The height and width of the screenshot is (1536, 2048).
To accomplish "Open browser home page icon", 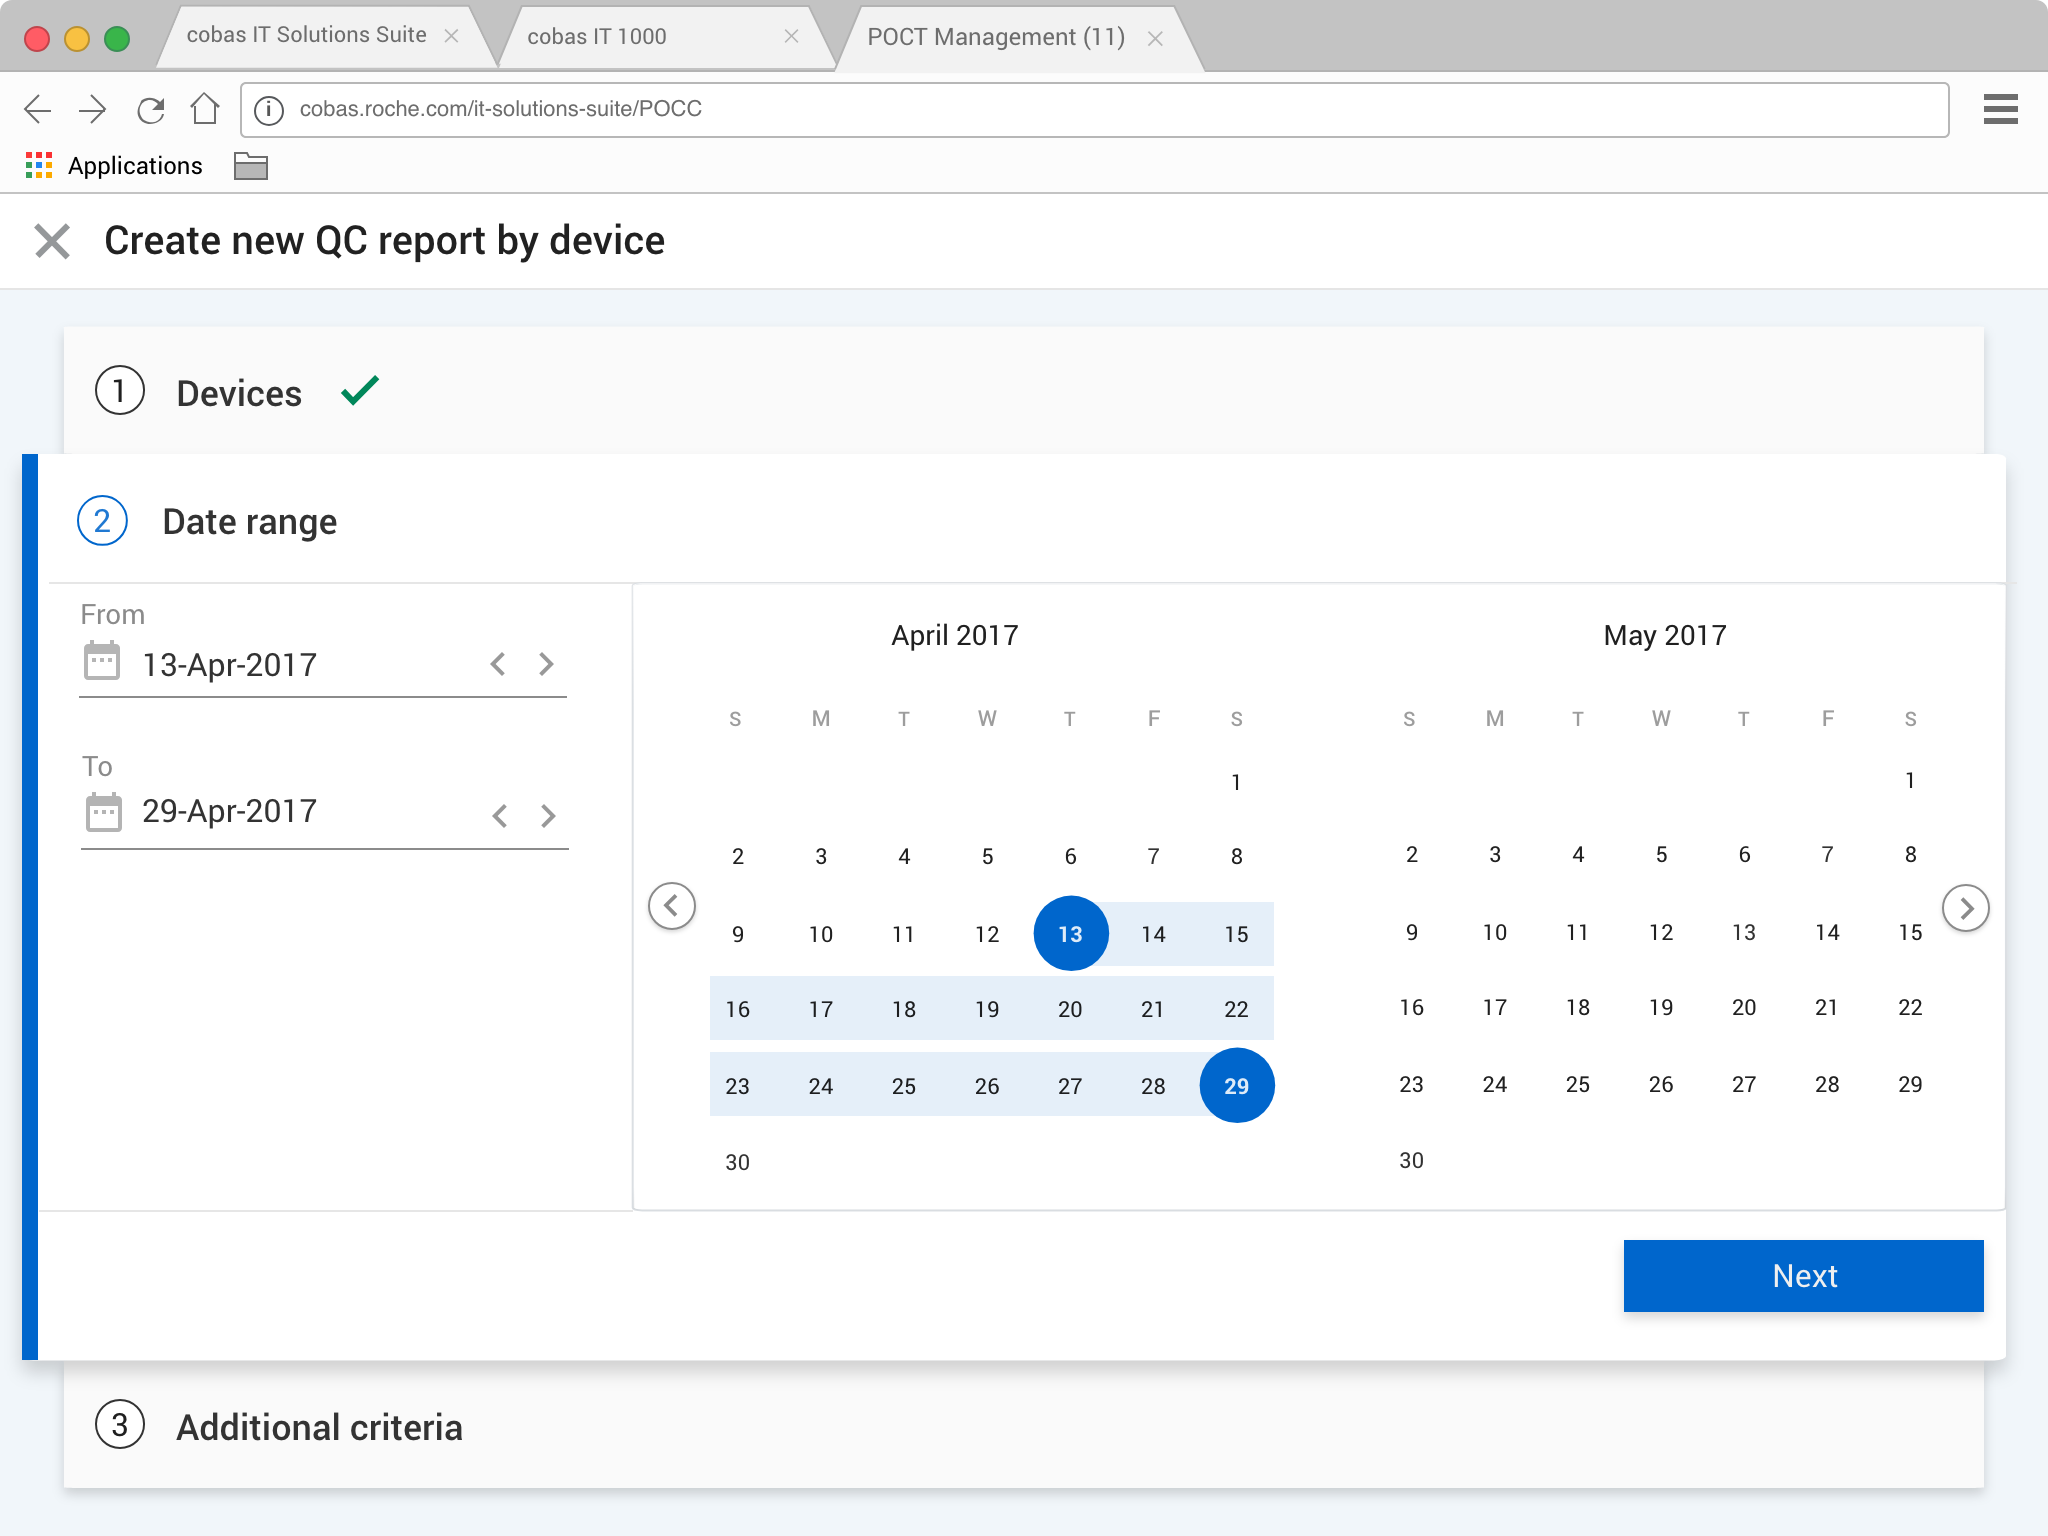I will [205, 109].
